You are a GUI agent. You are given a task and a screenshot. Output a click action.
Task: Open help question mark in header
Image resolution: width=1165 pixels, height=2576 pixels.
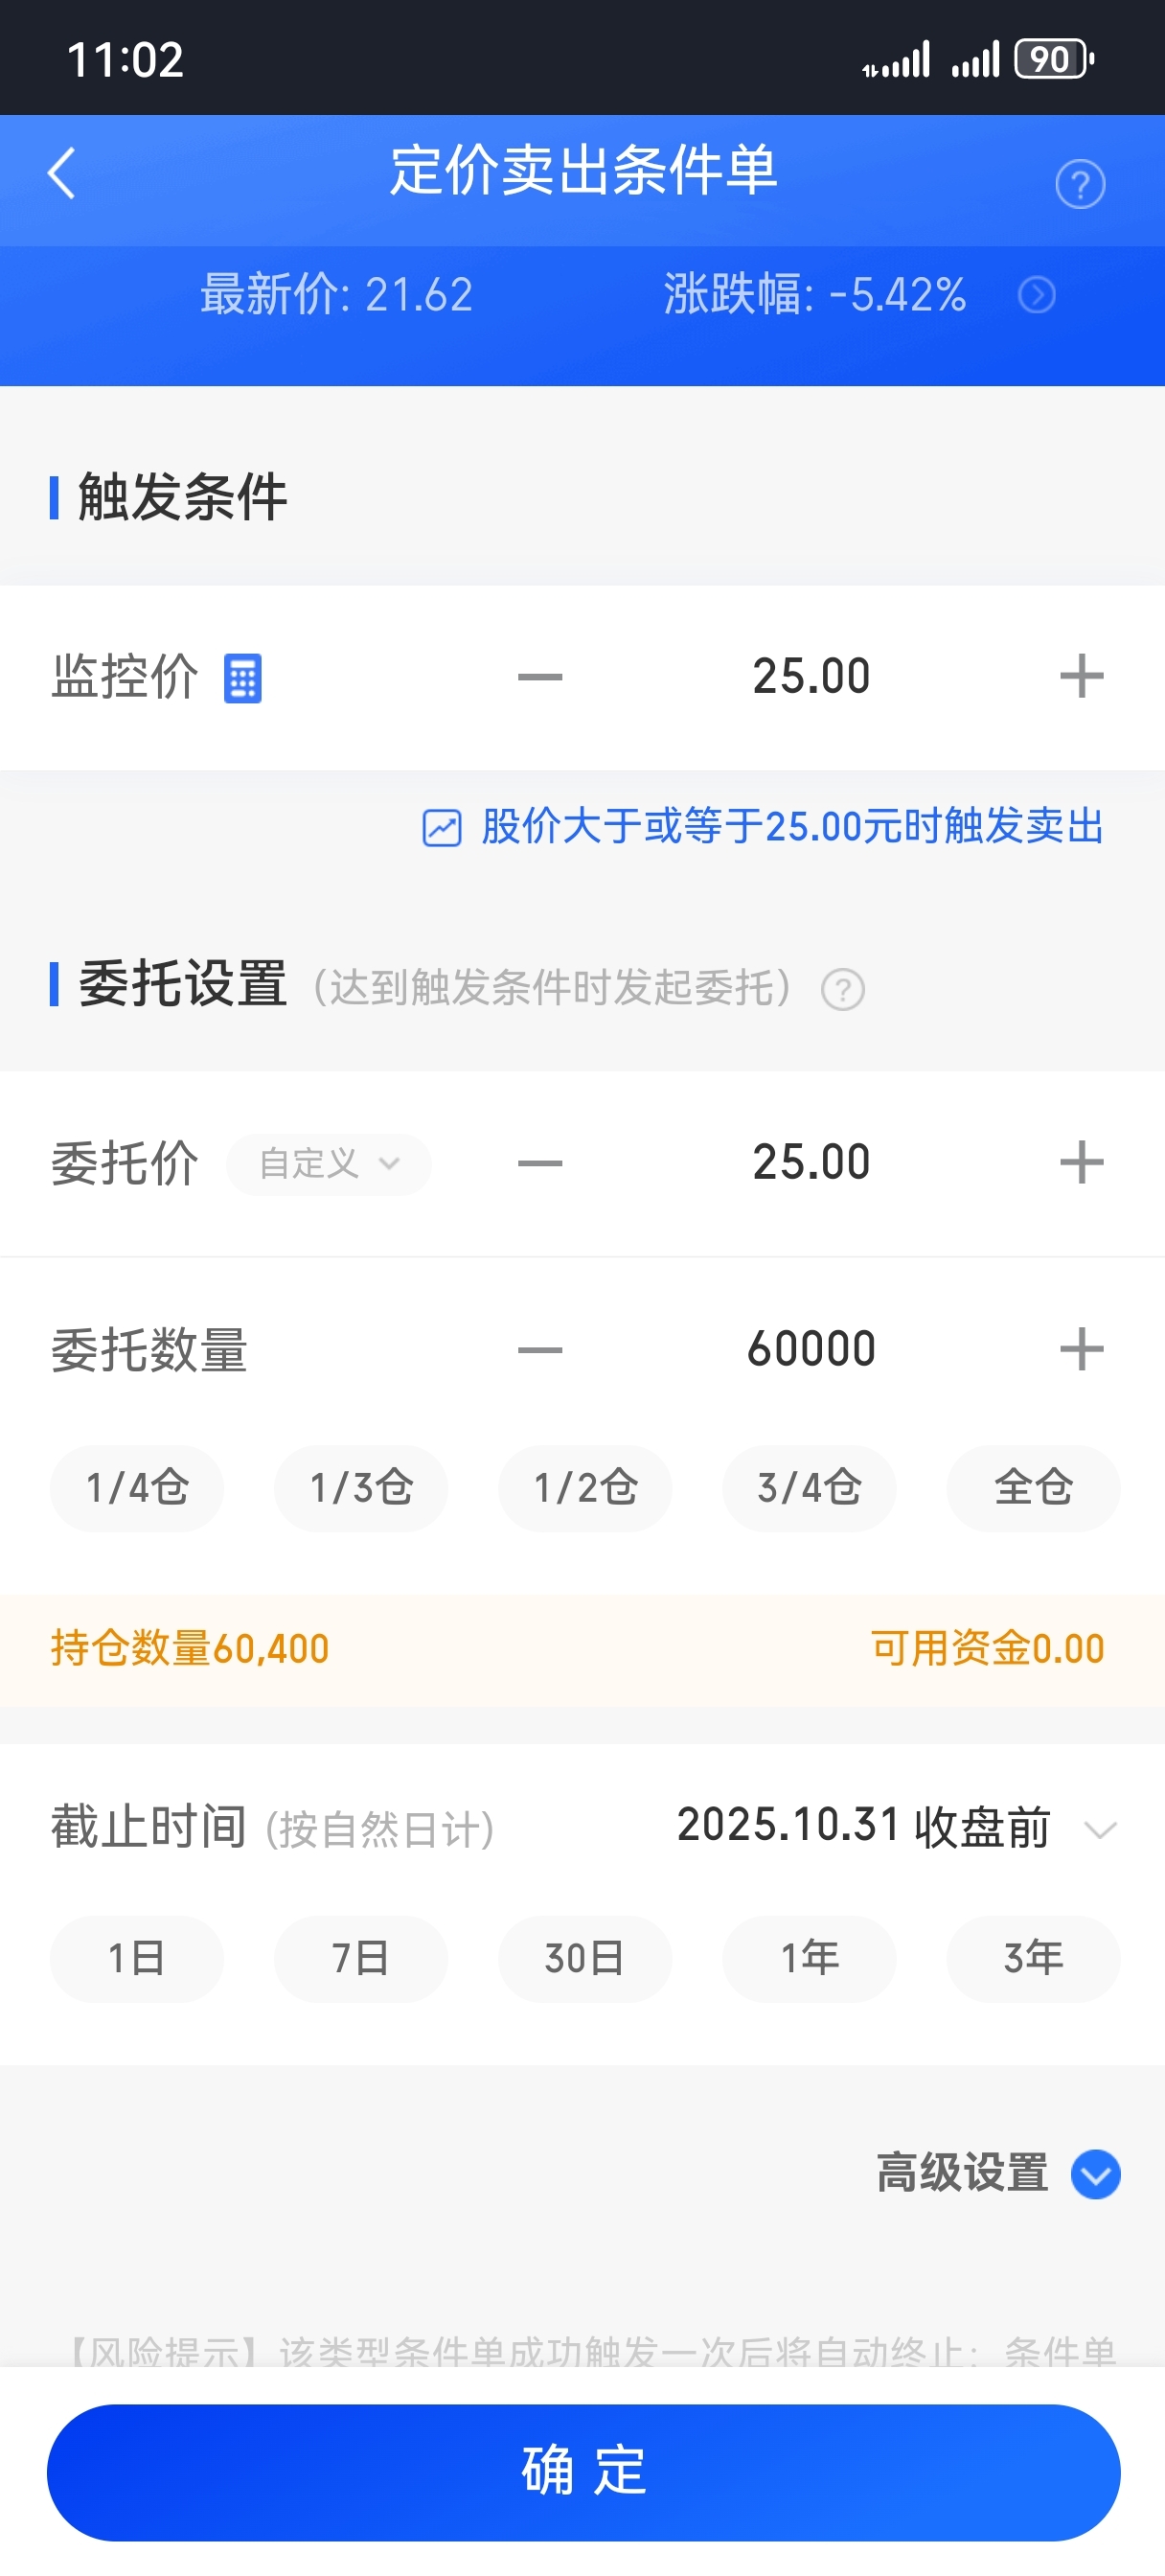1080,184
